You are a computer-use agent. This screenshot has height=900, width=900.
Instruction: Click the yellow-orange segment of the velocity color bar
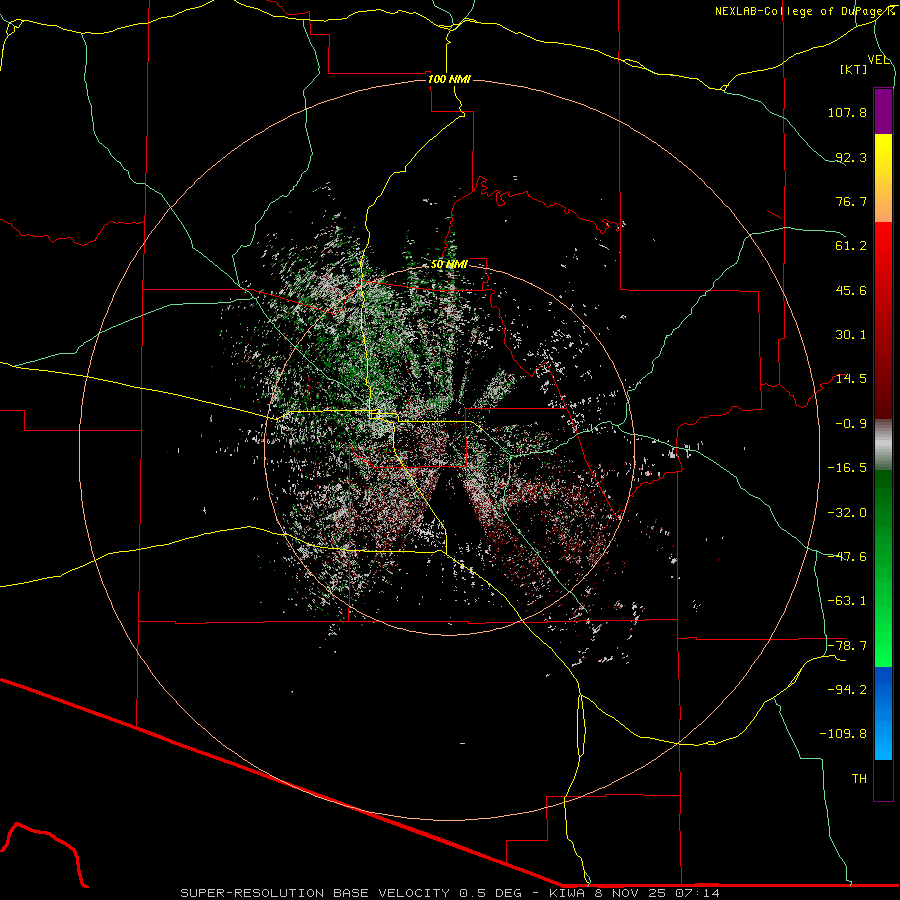coord(883,178)
